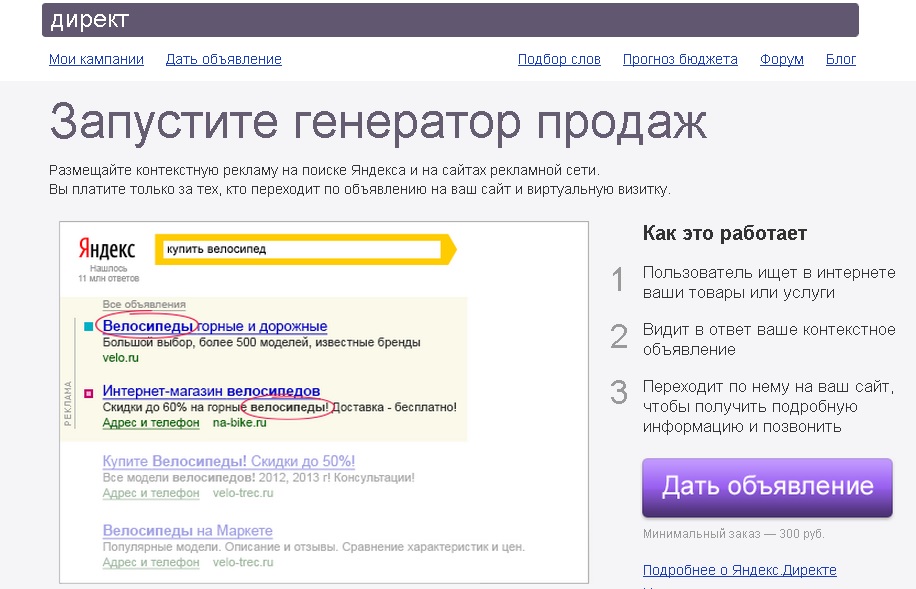
Task: Open the Мои кампании link
Action: 96,59
